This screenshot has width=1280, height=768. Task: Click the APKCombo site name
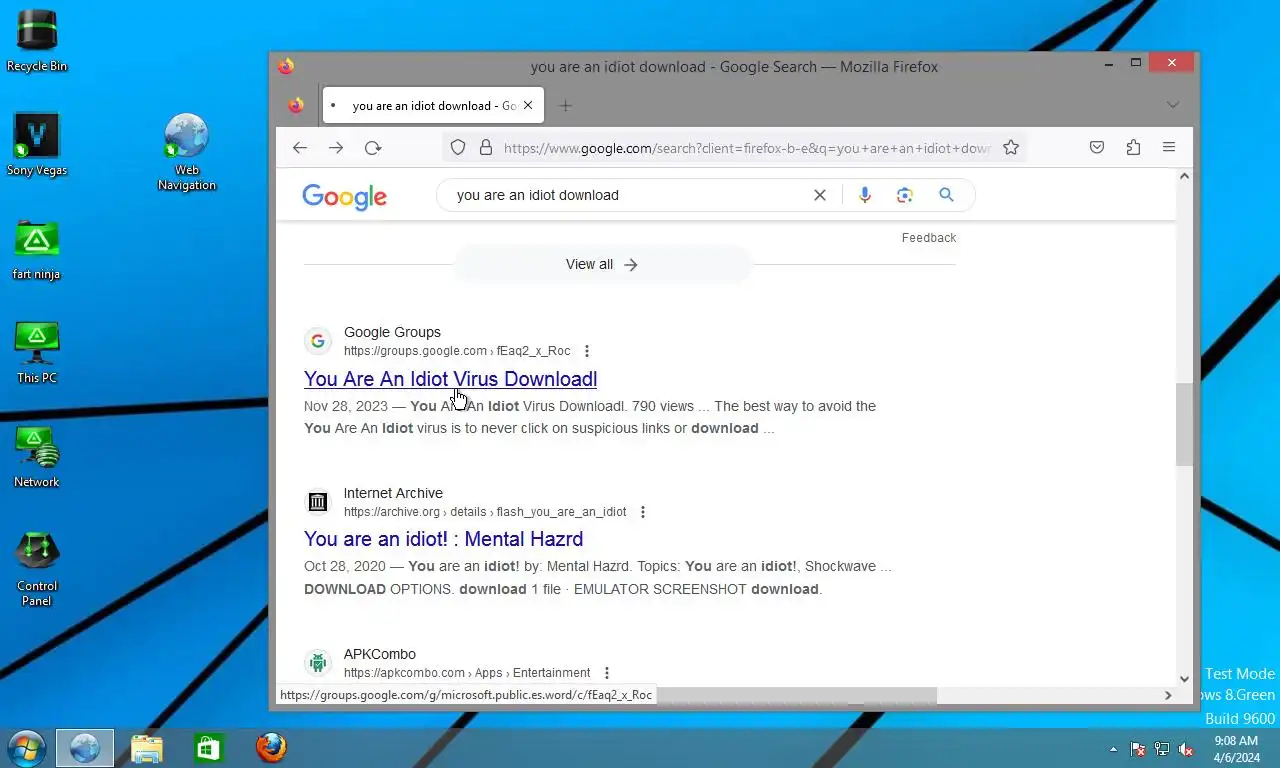[x=380, y=654]
